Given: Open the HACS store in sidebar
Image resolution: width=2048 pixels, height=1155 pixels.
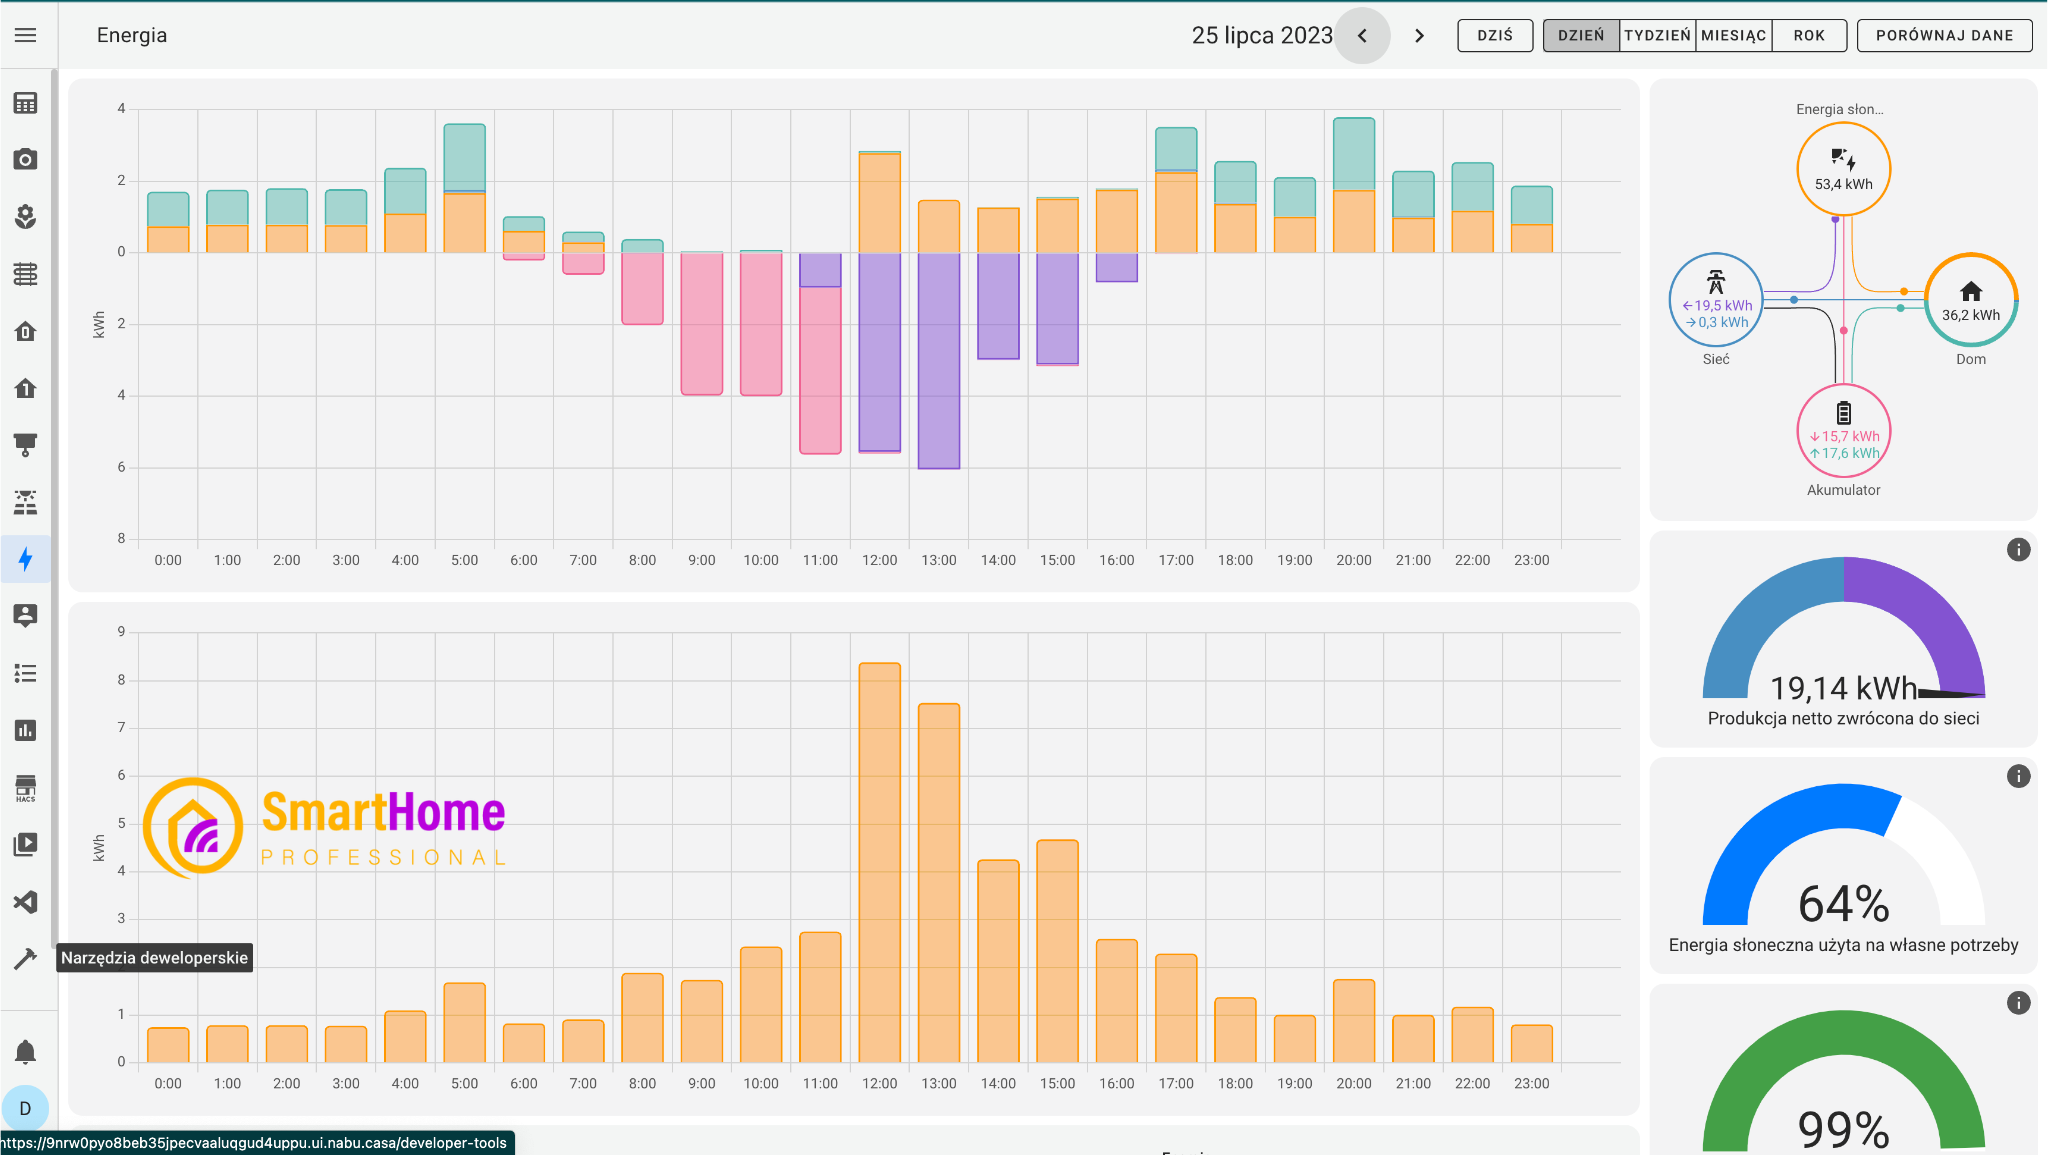Looking at the screenshot, I should pyautogui.click(x=26, y=788).
